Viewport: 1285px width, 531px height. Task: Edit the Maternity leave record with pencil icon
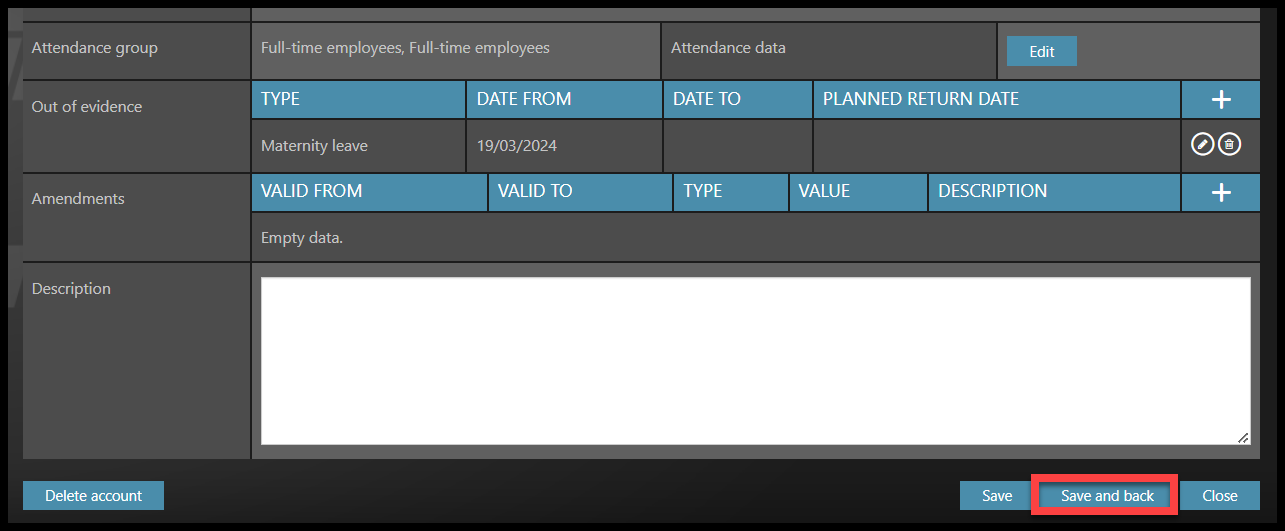[x=1203, y=145]
